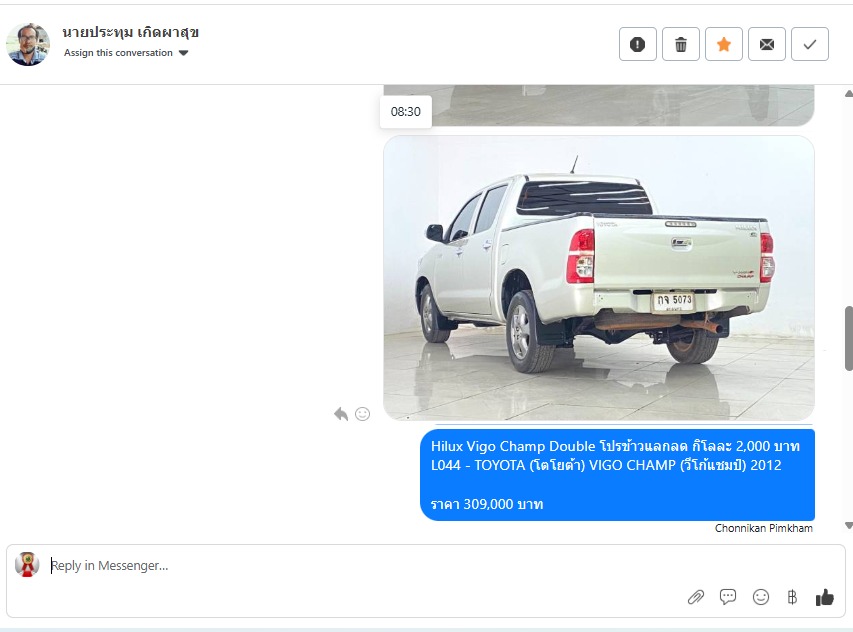Reply to the truck photo message arrow
This screenshot has width=853, height=632.
pos(341,414)
